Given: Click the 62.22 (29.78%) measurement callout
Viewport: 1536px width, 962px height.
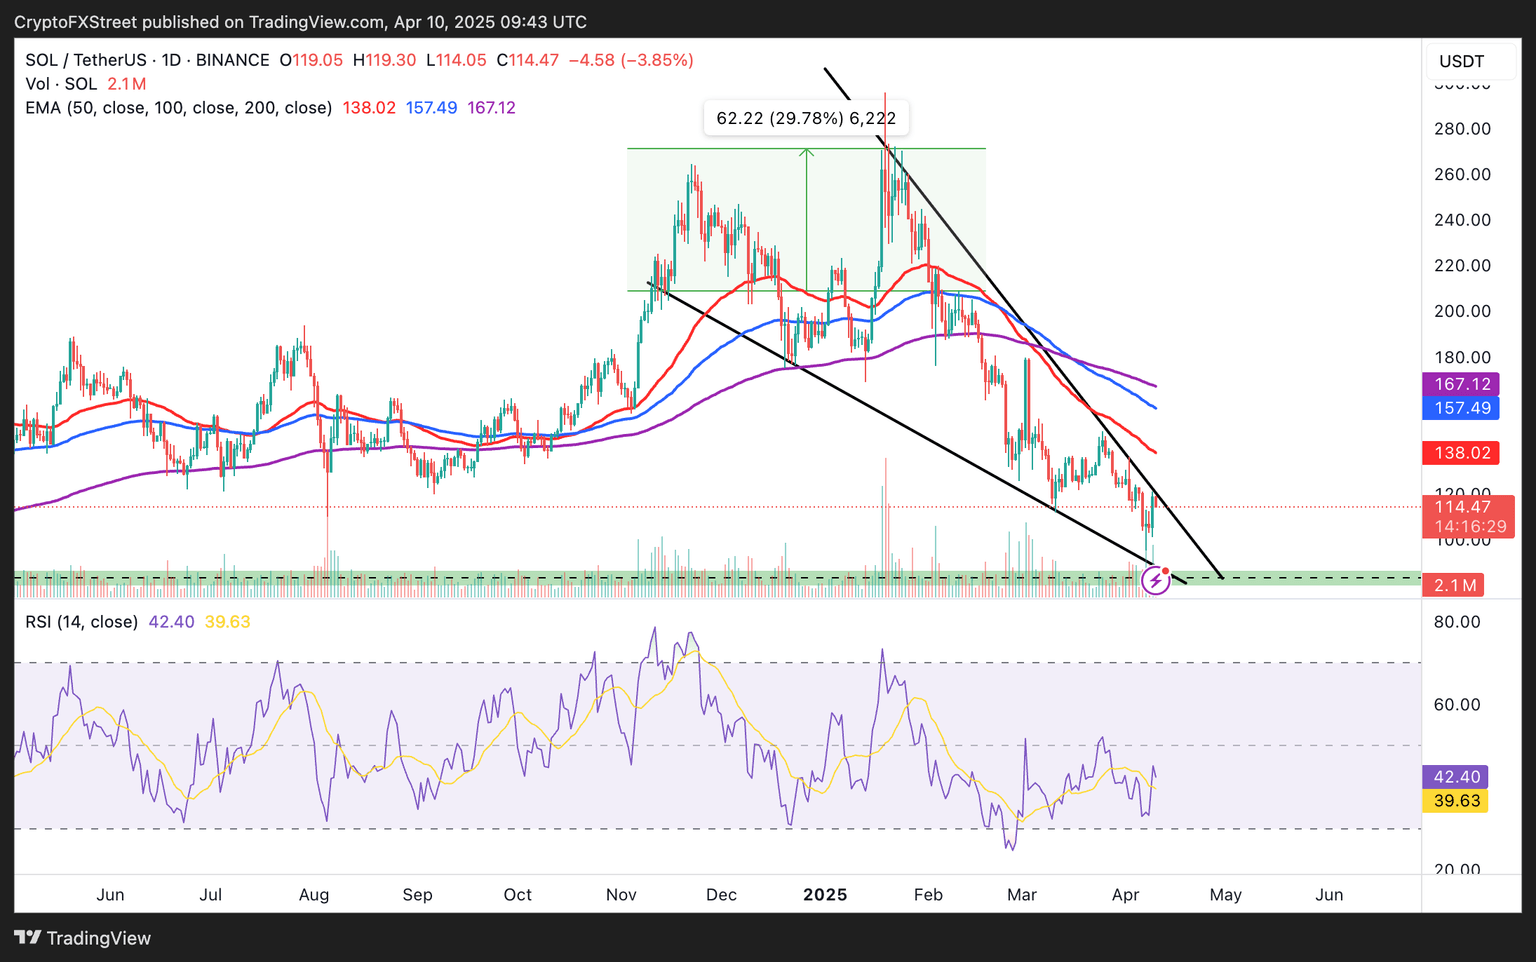Looking at the screenshot, I should pos(806,117).
